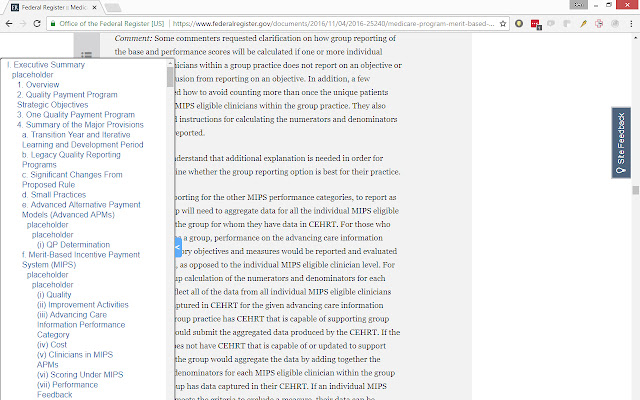Go to d. Small Practices section
This screenshot has height=400, width=640.
click(54, 195)
